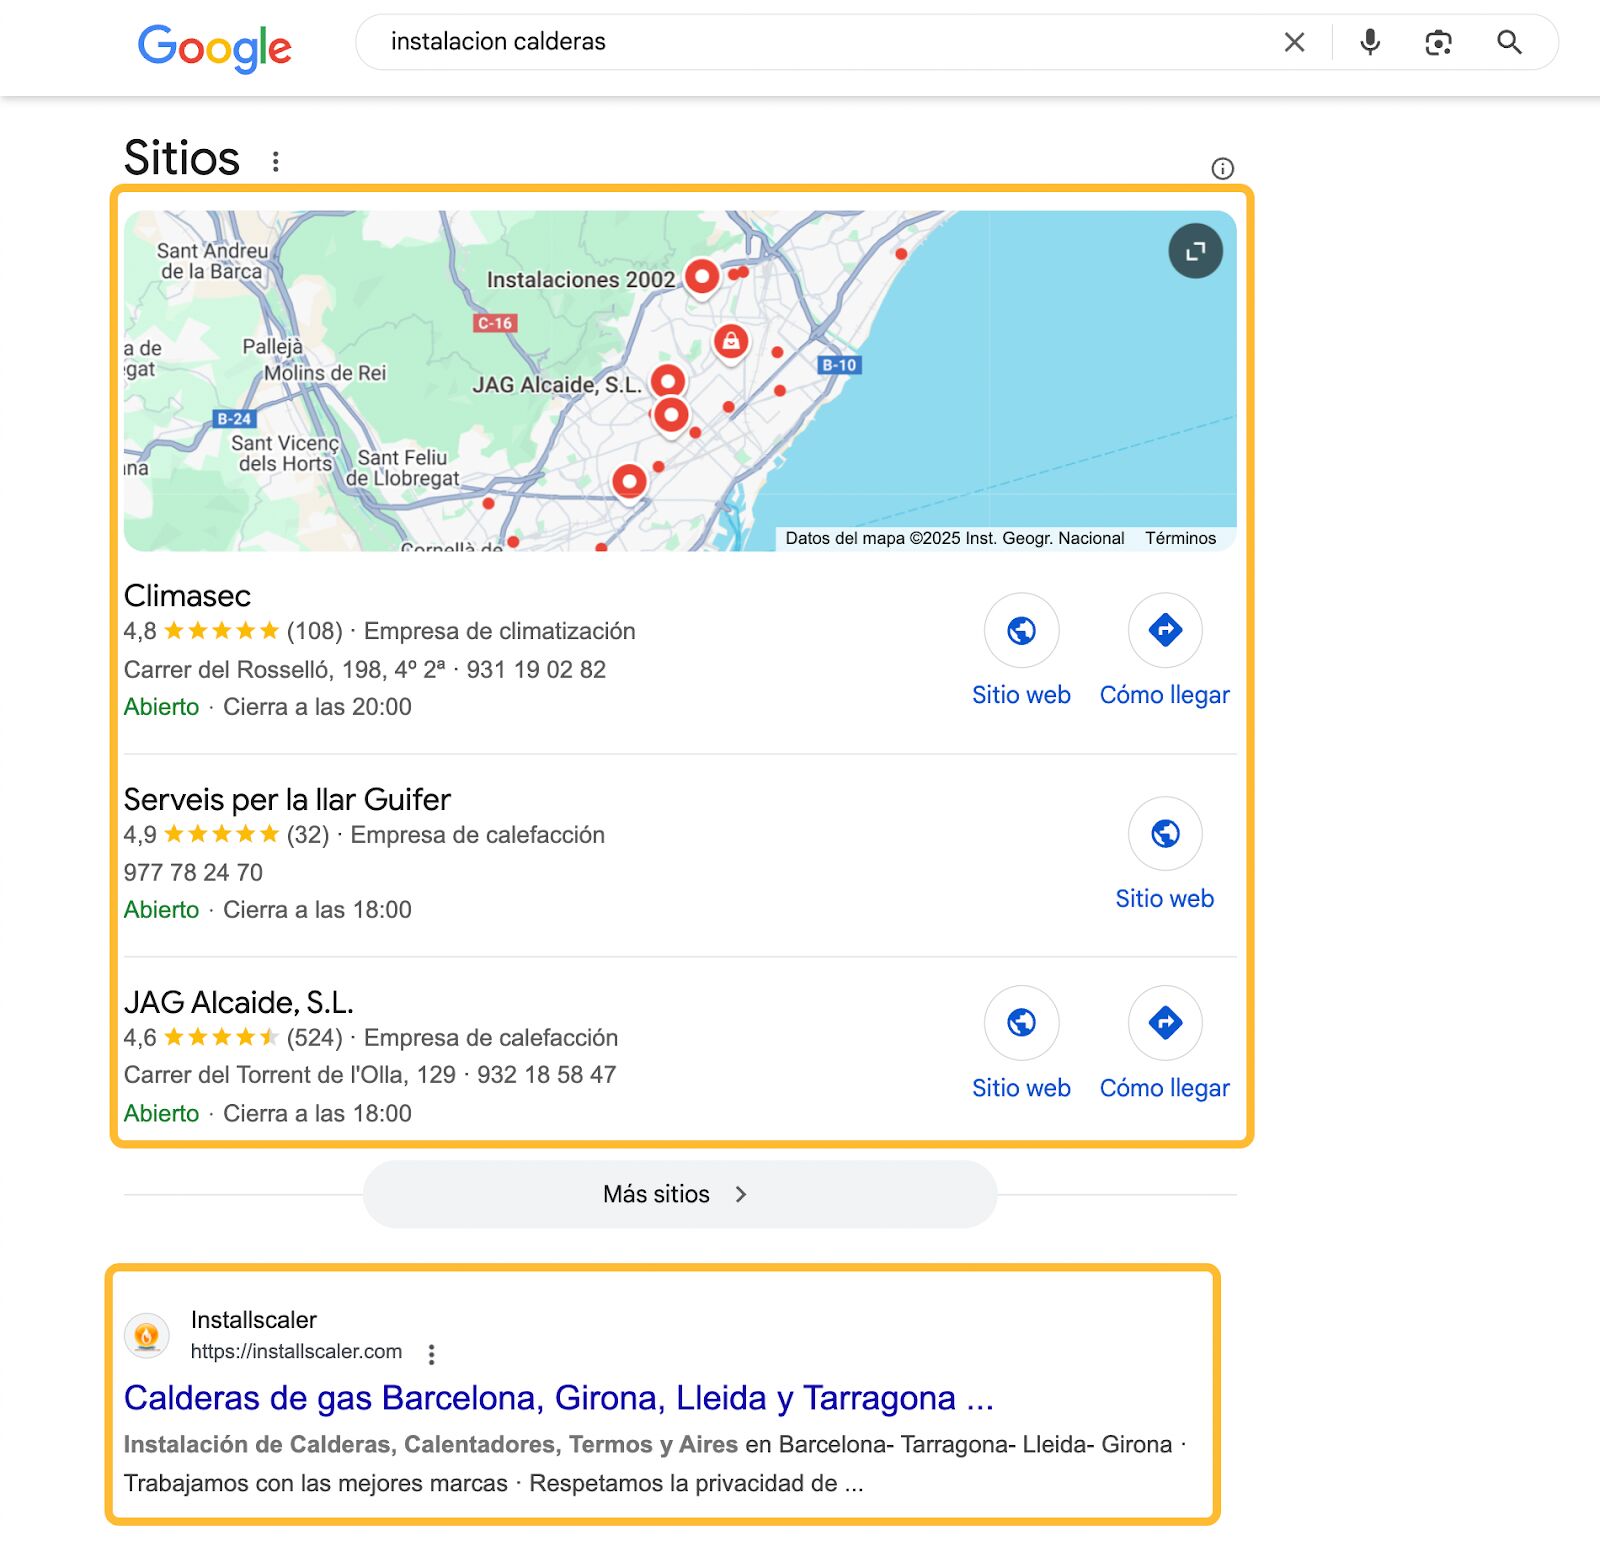Open Calderas de gas Barcelona result link
This screenshot has width=1600, height=1541.
tap(558, 1398)
